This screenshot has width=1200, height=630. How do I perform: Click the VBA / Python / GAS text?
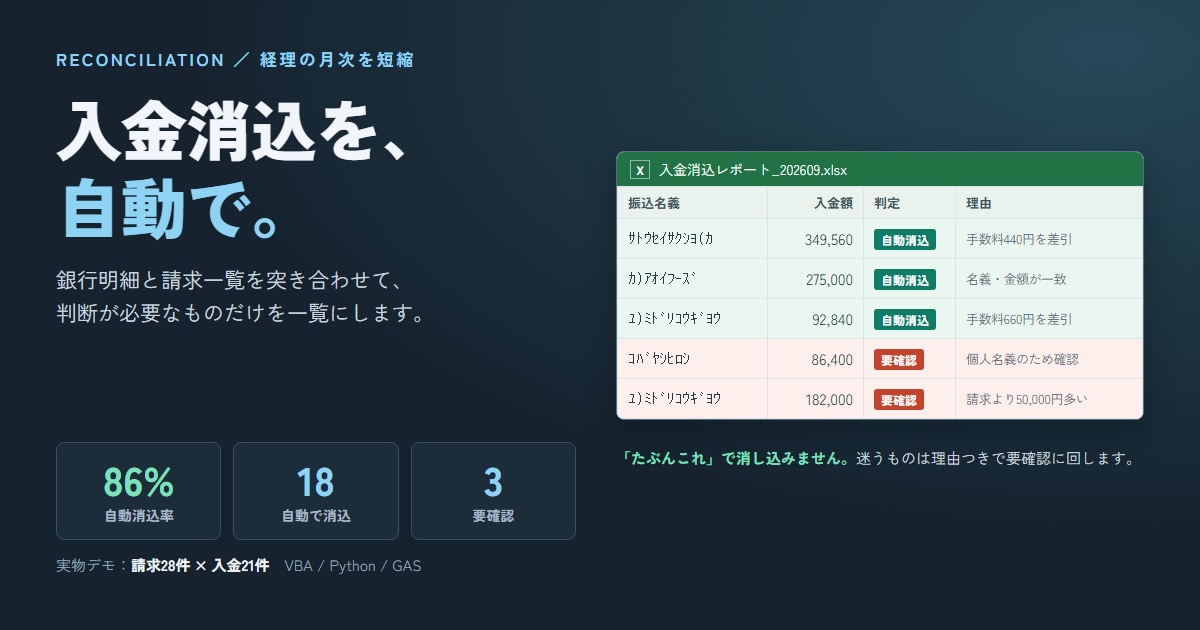353,566
